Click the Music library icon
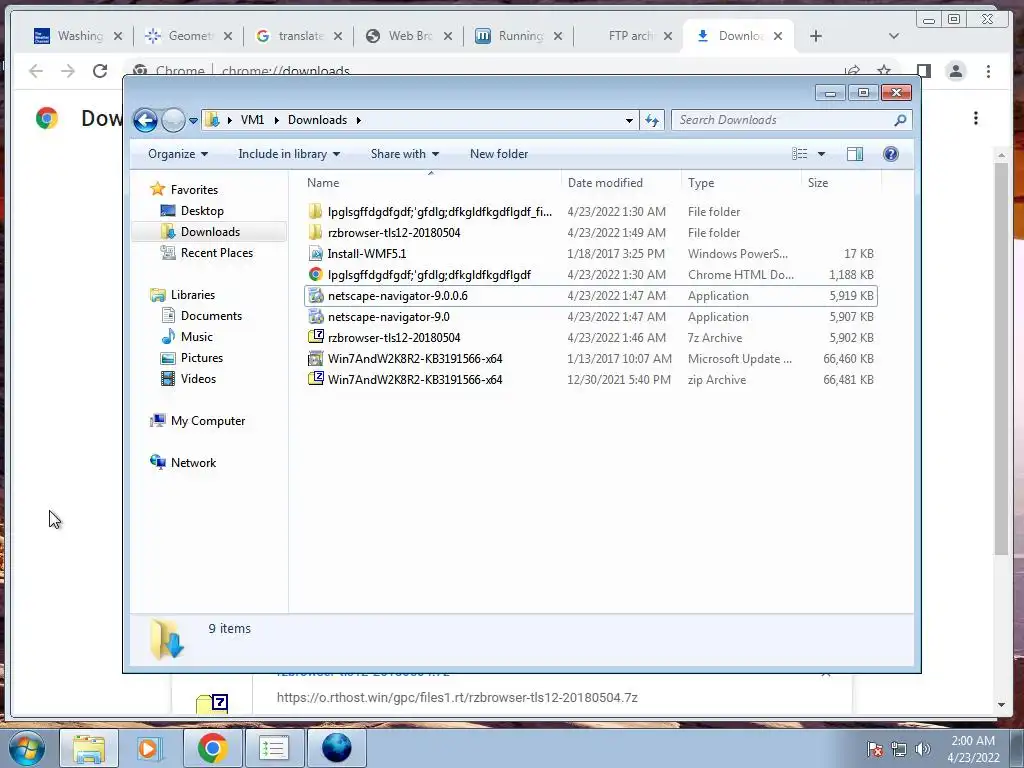The image size is (1024, 768). [168, 337]
